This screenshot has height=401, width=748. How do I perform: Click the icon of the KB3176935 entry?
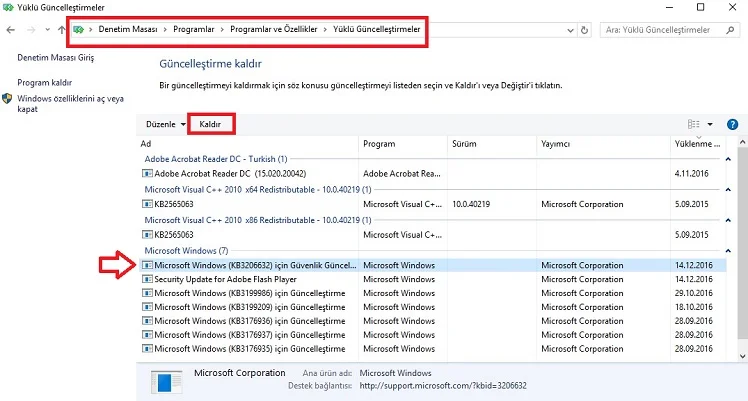[x=147, y=349]
